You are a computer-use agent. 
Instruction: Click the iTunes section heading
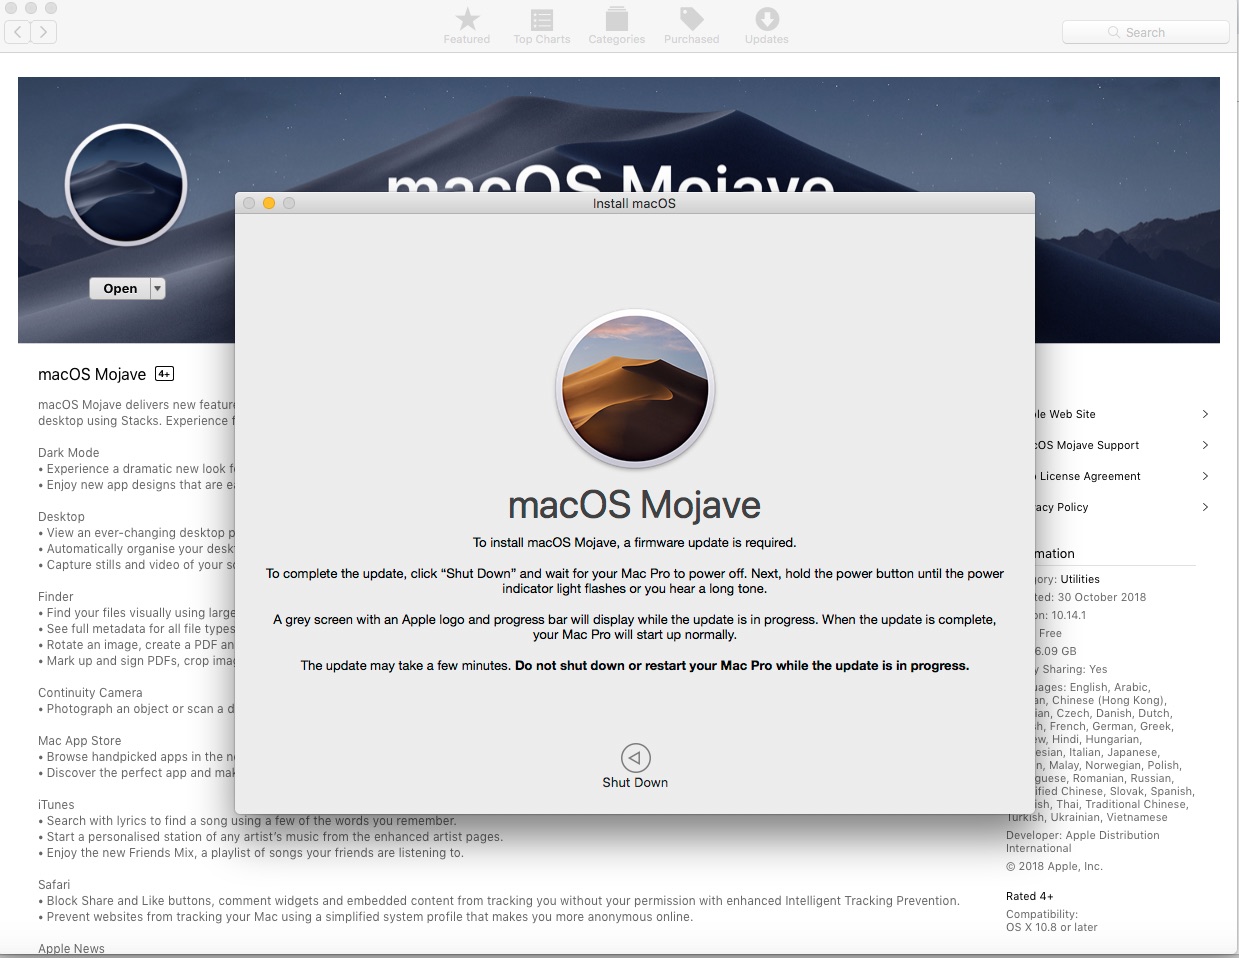(x=56, y=805)
